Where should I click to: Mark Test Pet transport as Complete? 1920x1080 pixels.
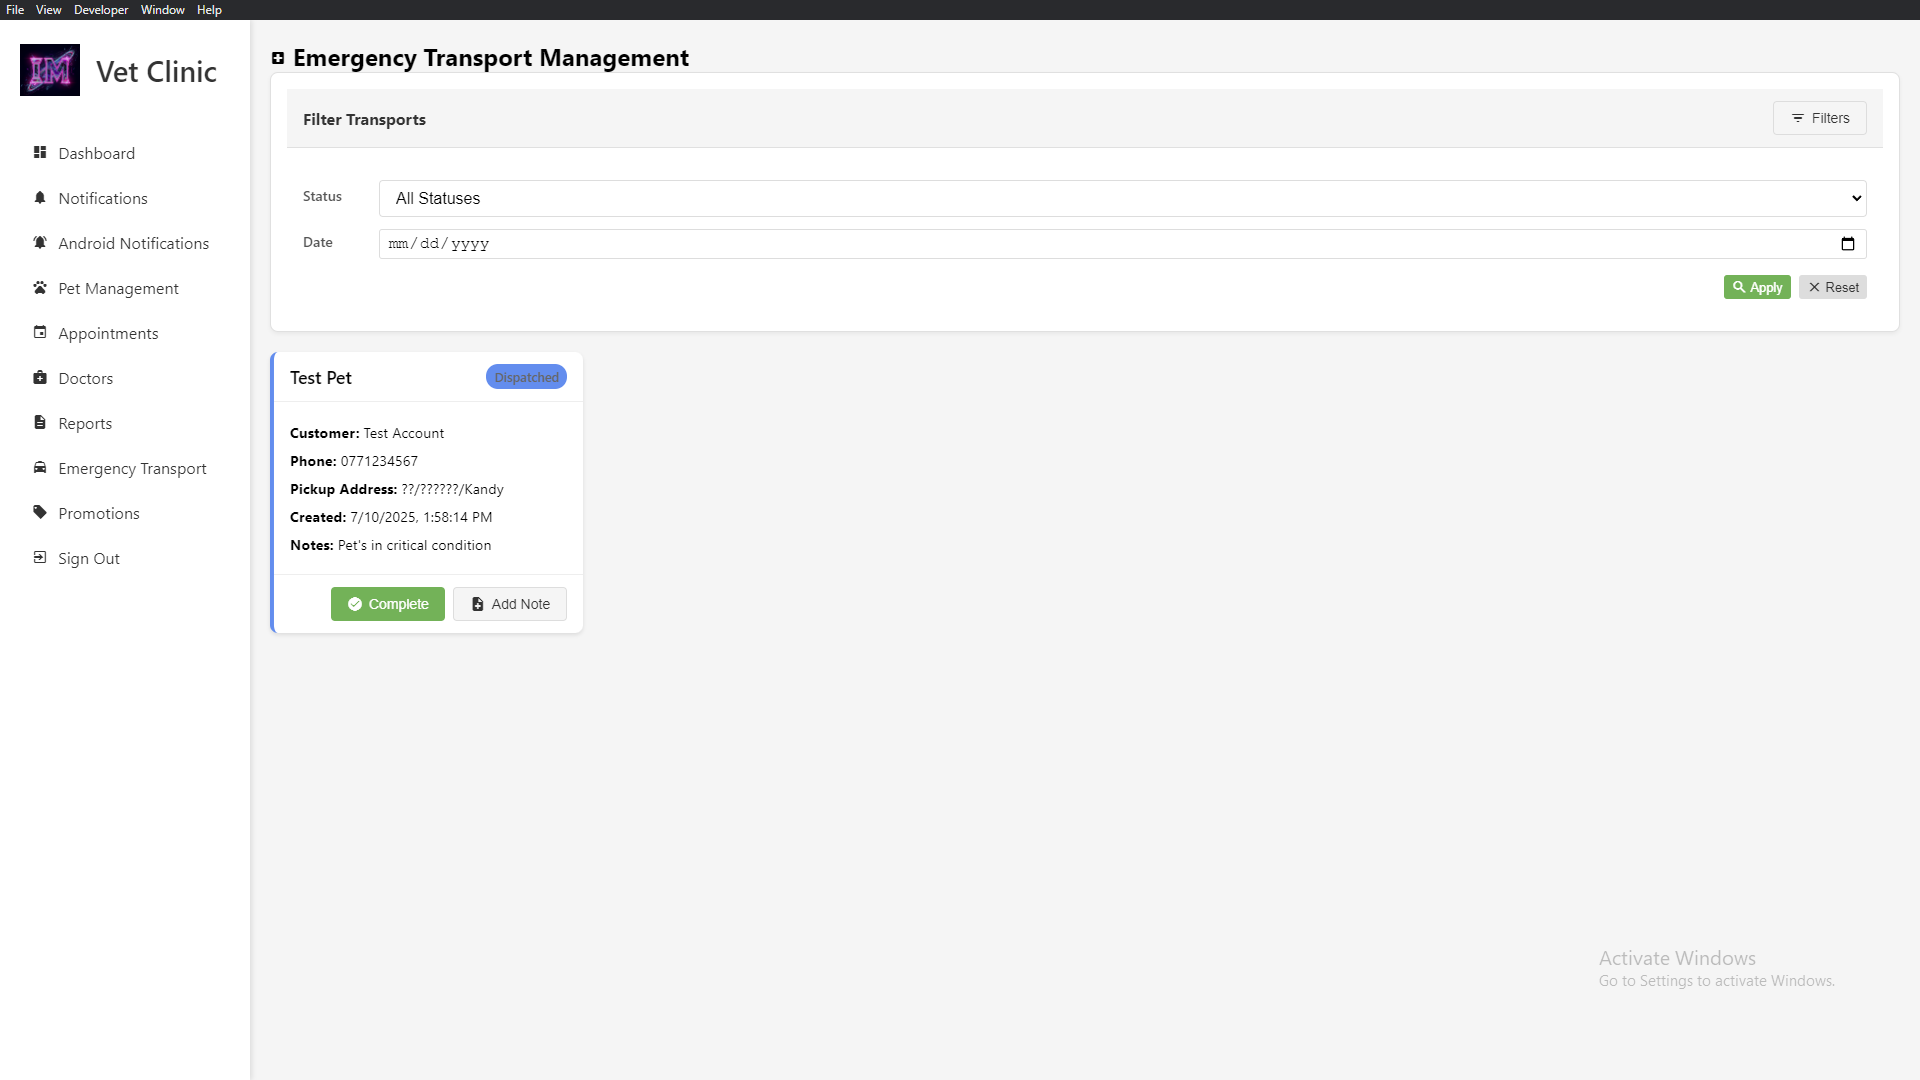[x=387, y=603]
